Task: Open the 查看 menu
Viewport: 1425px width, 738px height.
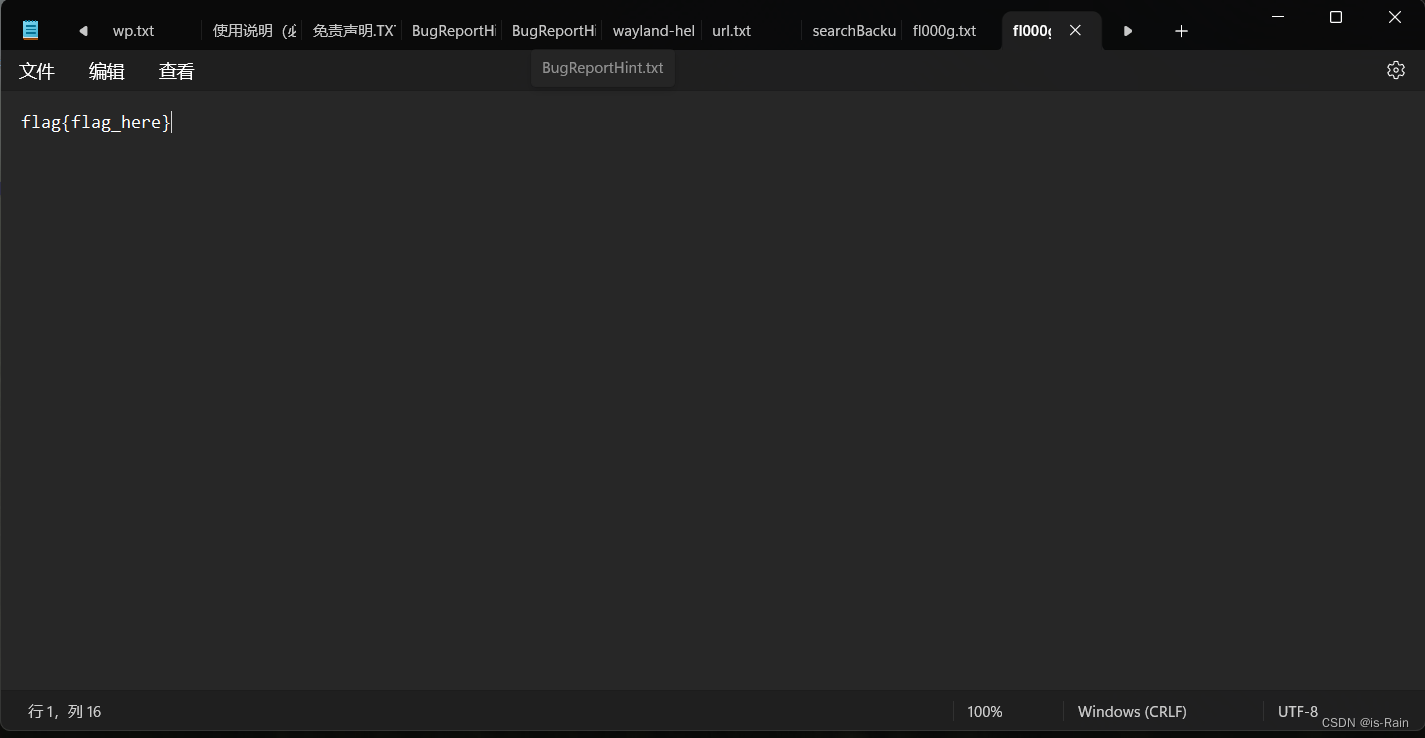Action: coord(176,71)
